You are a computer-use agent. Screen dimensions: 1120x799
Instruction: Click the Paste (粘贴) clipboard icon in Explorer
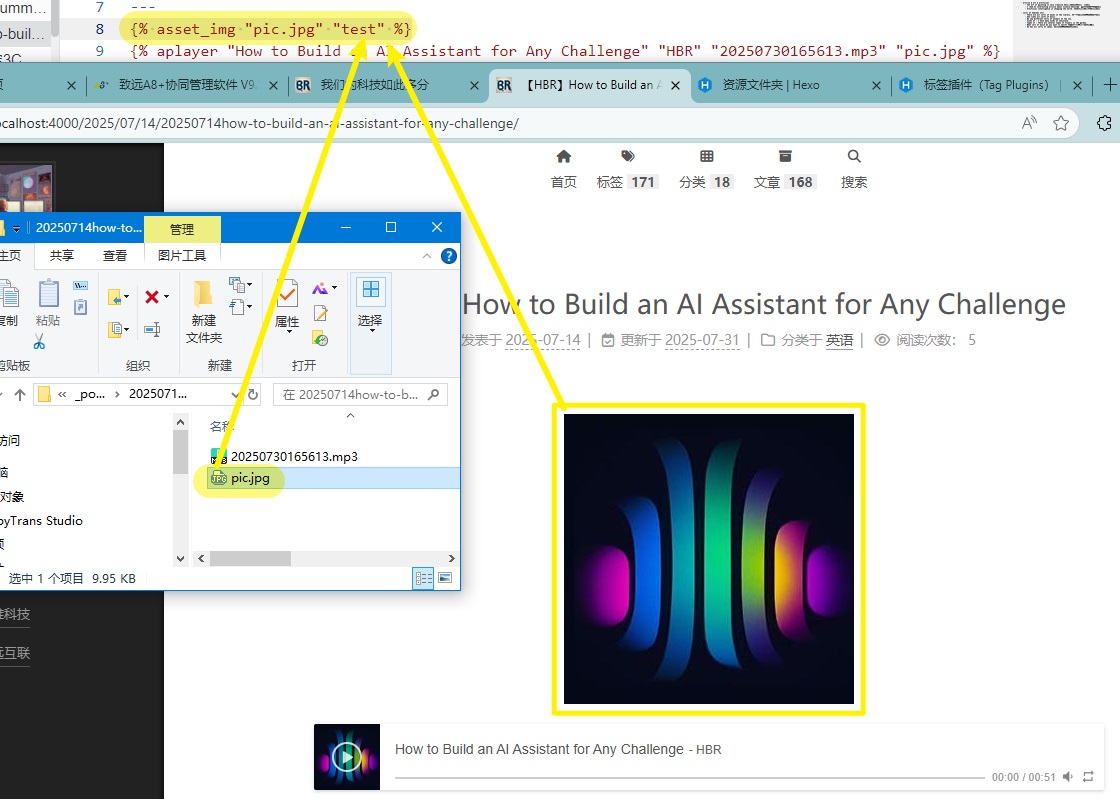point(48,293)
